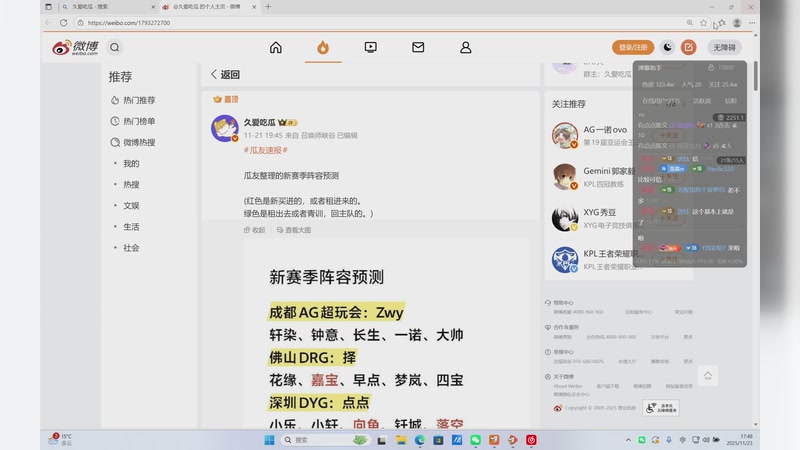Image resolution: width=800 pixels, height=450 pixels.
Task: Select 社会 in the sidebar
Action: [131, 248]
